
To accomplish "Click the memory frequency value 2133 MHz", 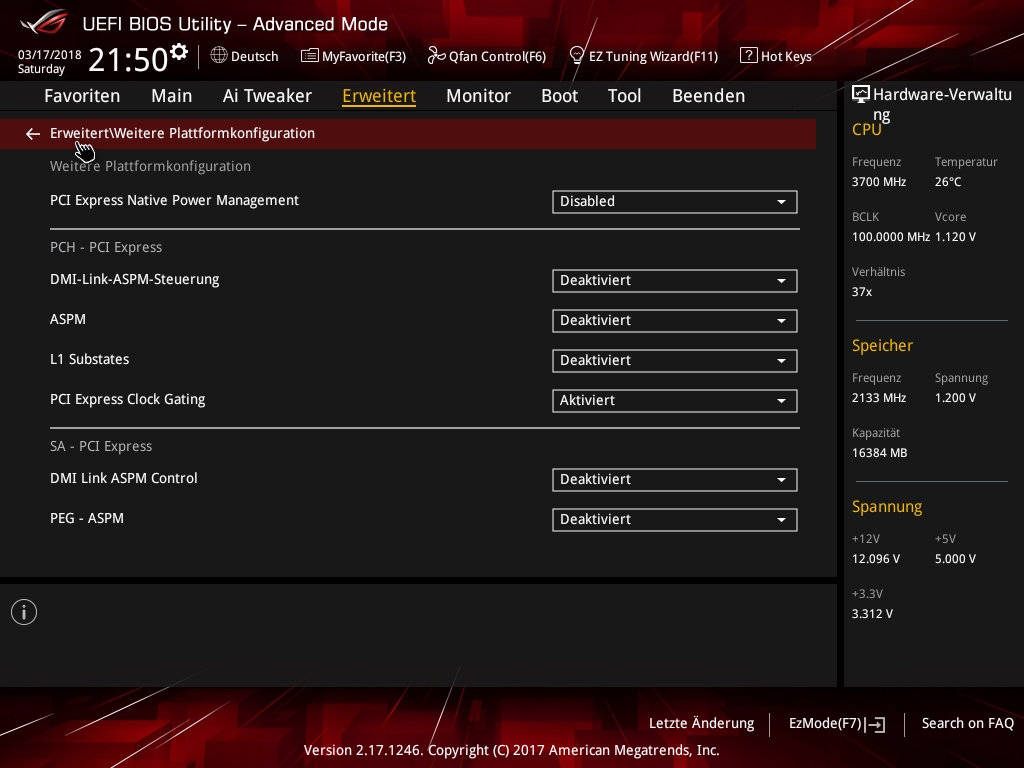I will point(879,398).
